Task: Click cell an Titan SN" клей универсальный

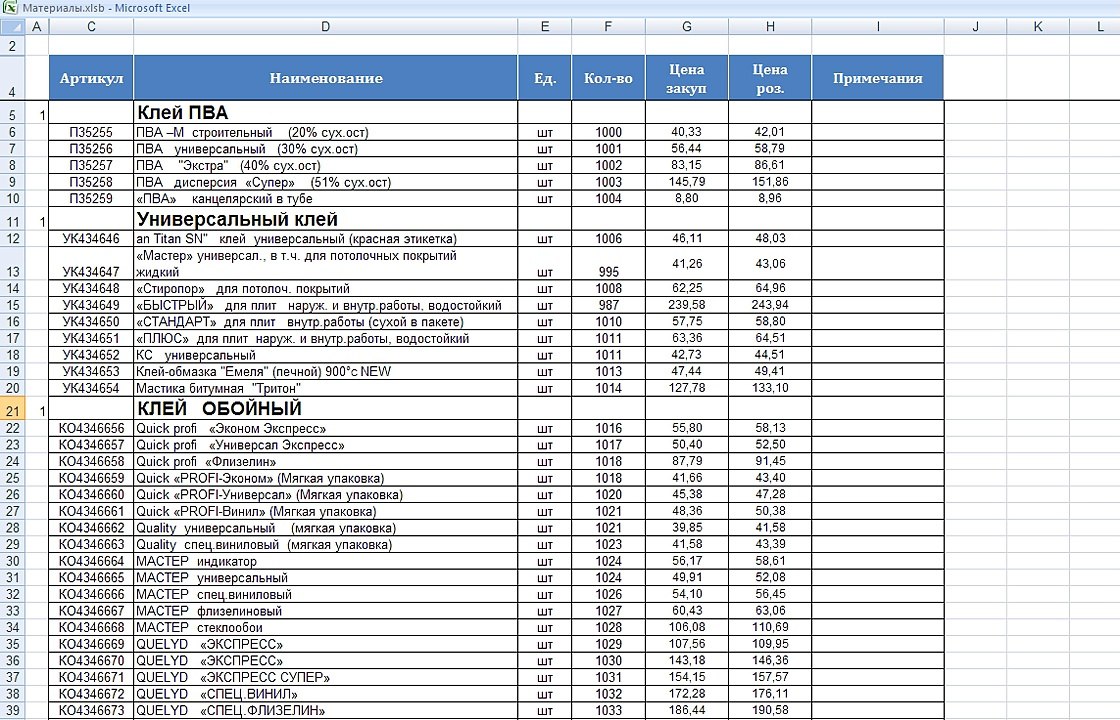Action: click(326, 239)
